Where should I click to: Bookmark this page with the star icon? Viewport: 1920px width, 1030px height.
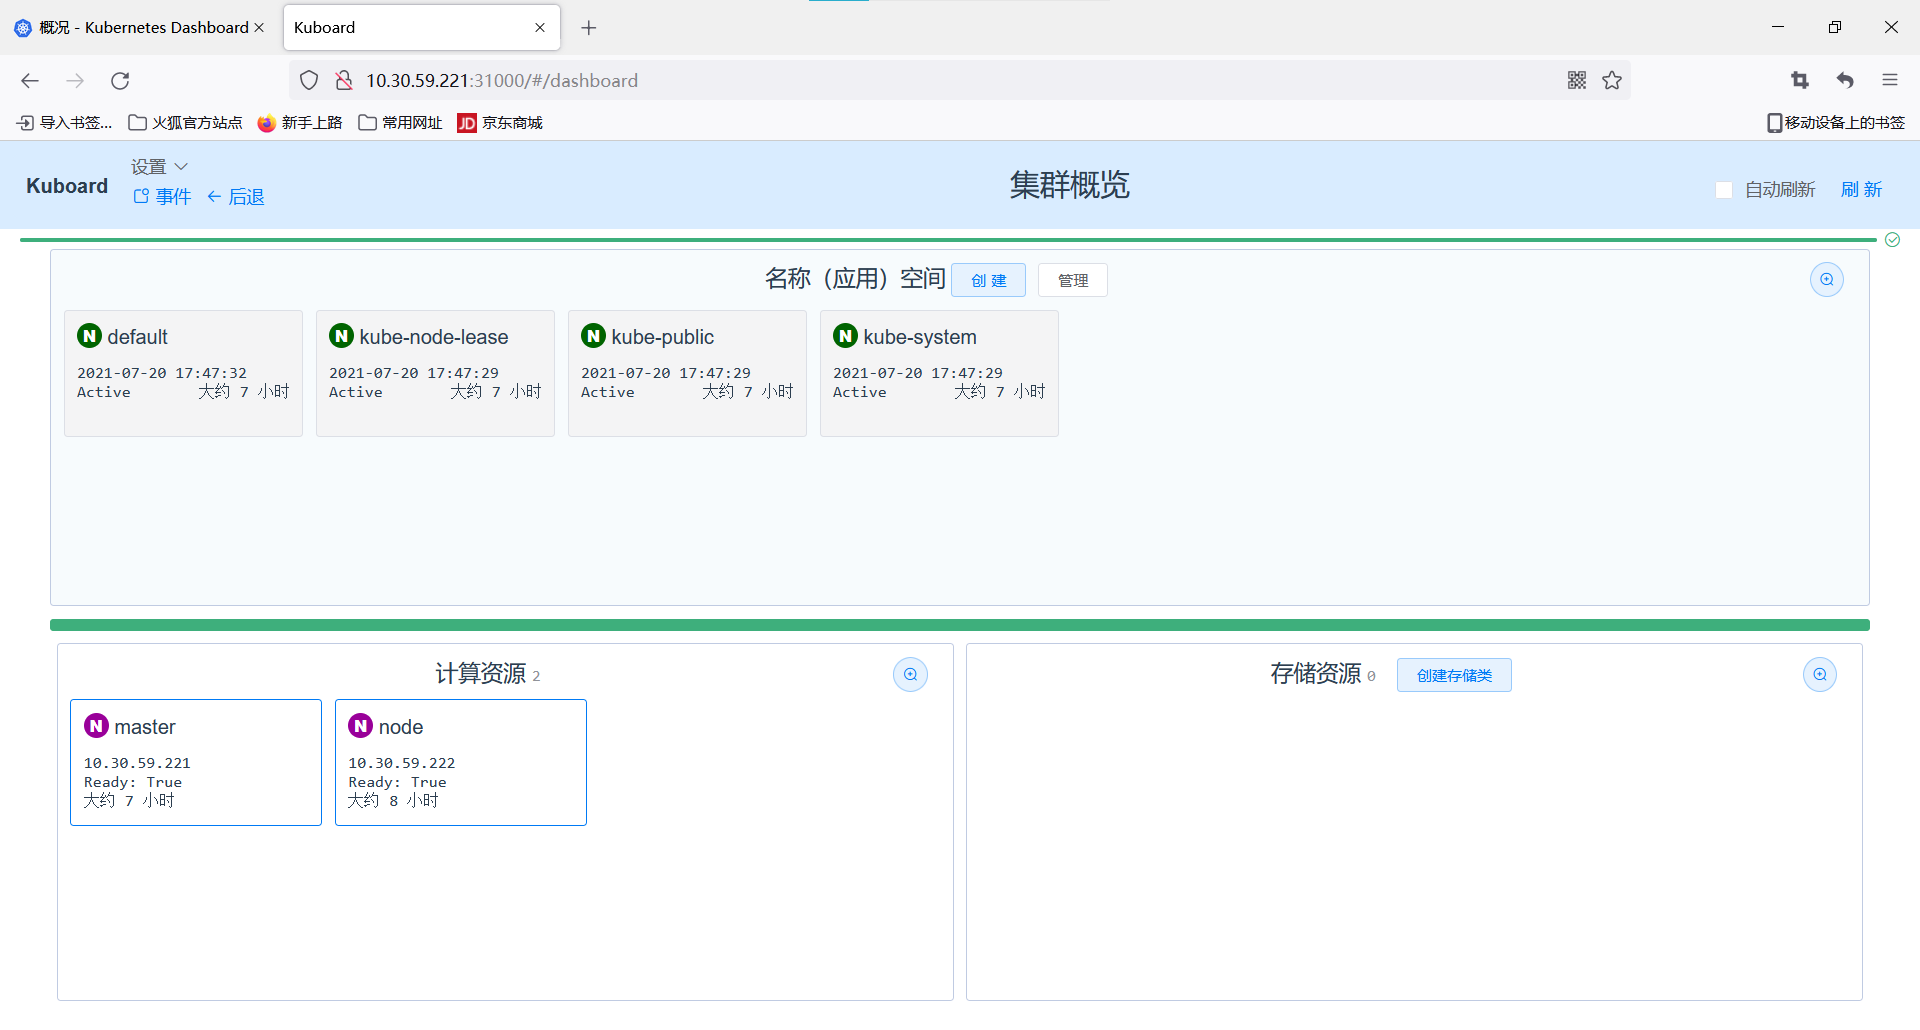[1612, 80]
